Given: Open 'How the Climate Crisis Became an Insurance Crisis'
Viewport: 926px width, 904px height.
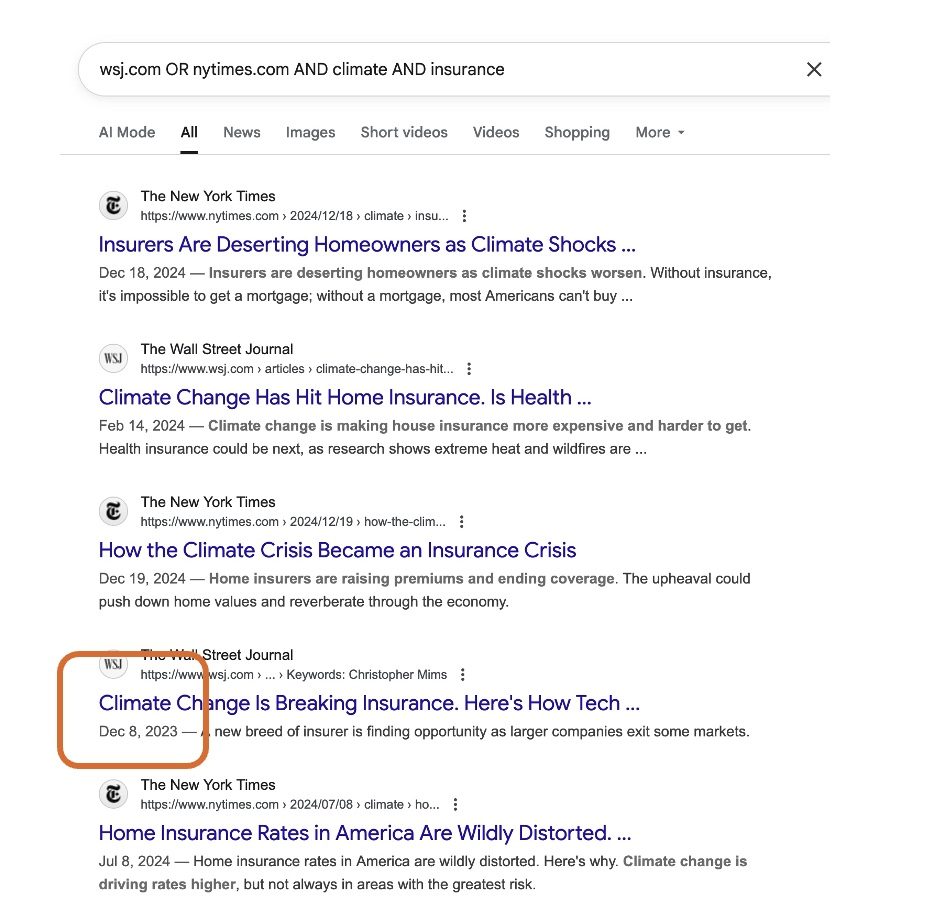Looking at the screenshot, I should (x=337, y=550).
